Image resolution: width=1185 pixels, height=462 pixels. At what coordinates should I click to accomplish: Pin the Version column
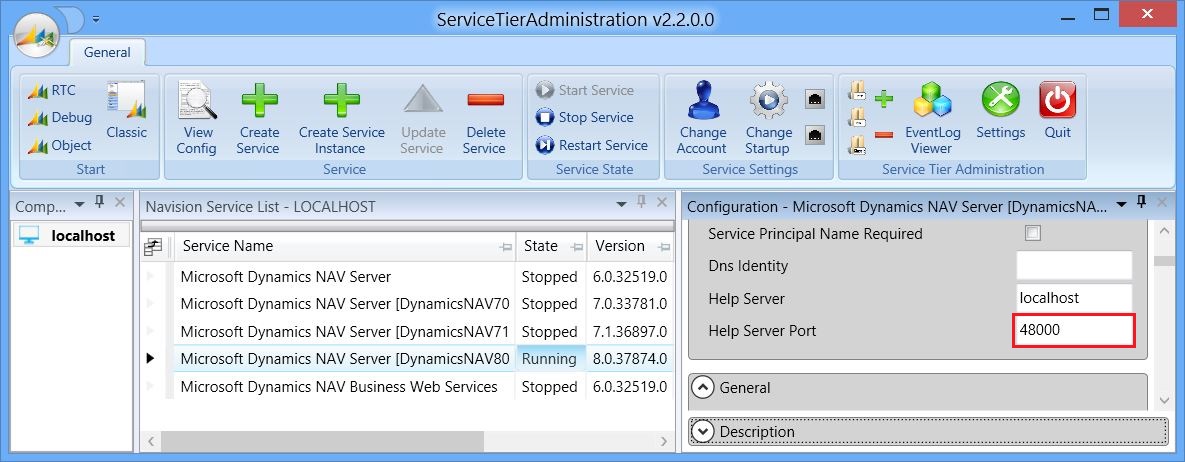(x=664, y=247)
